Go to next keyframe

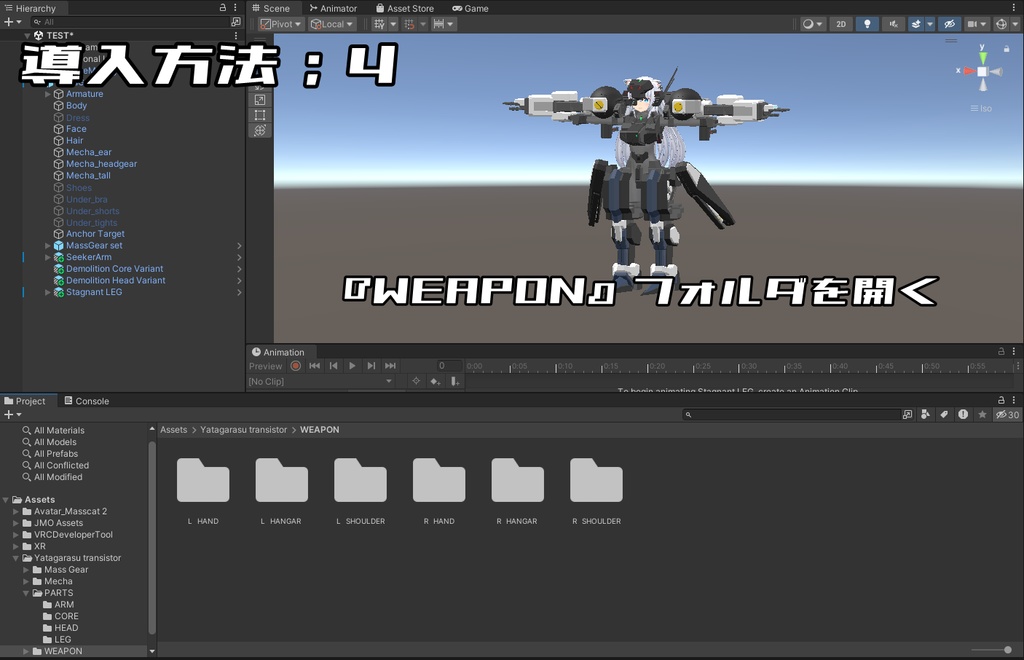pyautogui.click(x=371, y=366)
